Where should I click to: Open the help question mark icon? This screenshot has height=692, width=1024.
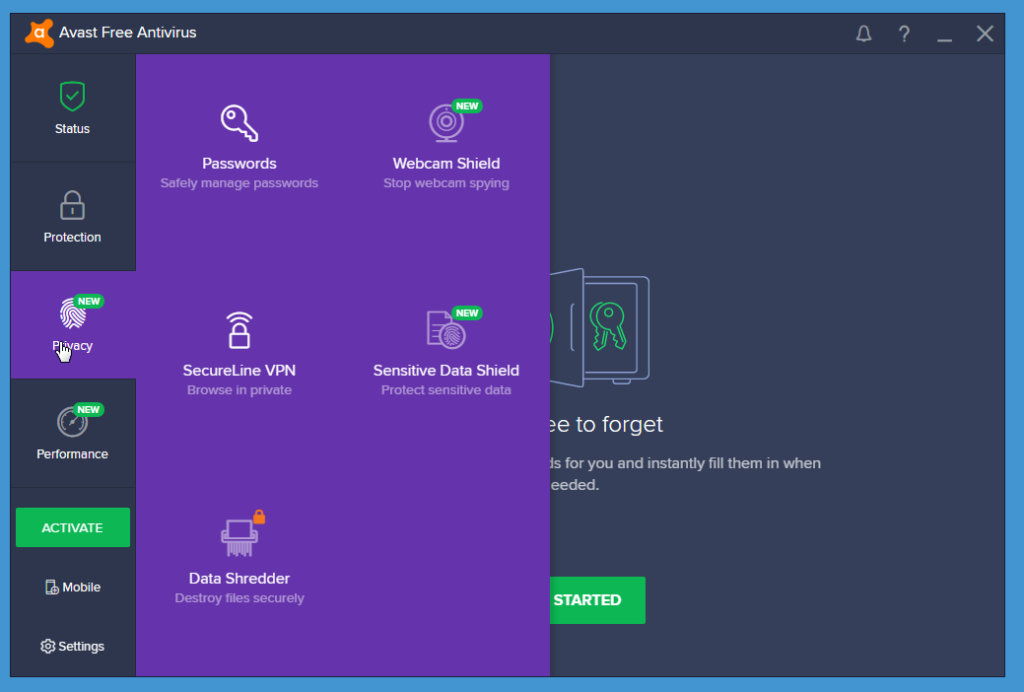point(904,33)
